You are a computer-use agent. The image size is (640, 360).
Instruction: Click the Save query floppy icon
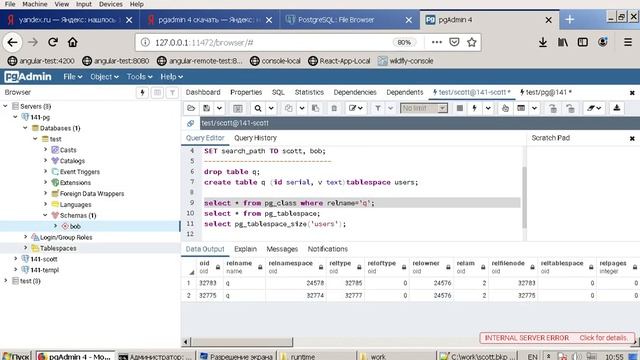pyautogui.click(x=207, y=108)
